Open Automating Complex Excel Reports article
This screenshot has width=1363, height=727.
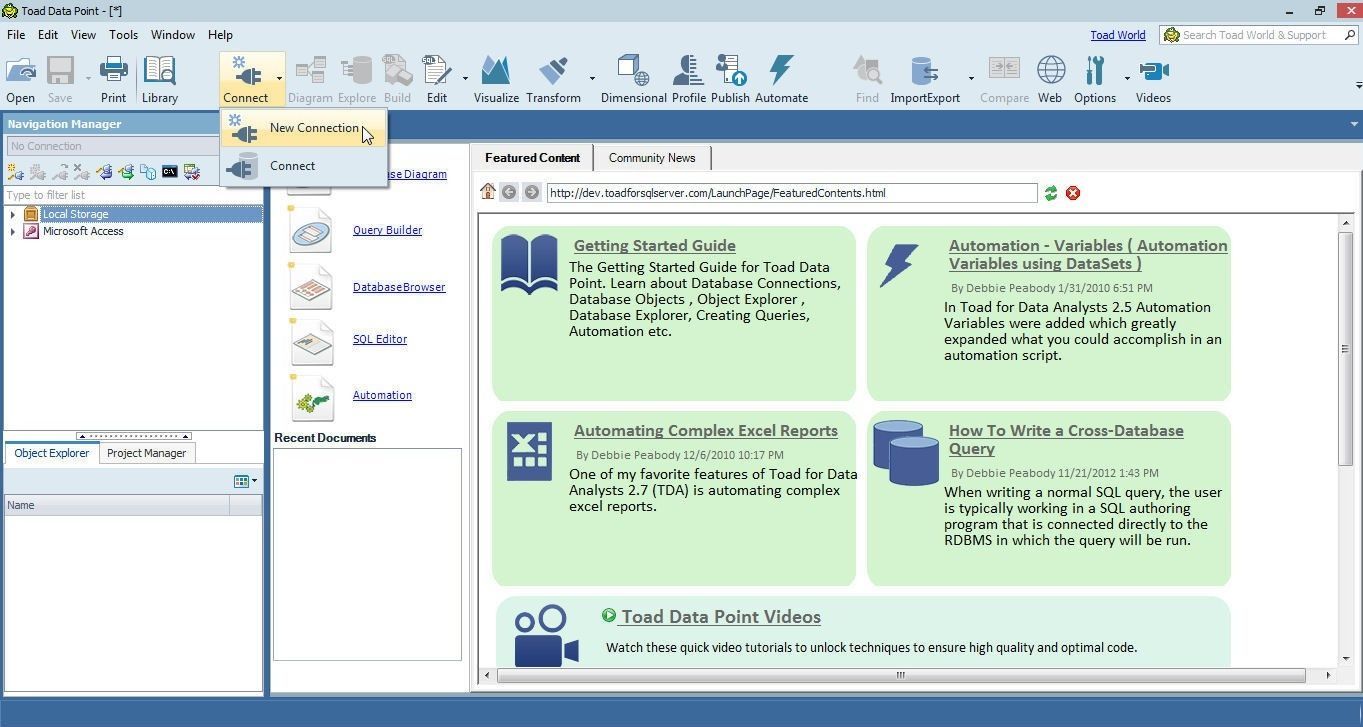(x=705, y=431)
